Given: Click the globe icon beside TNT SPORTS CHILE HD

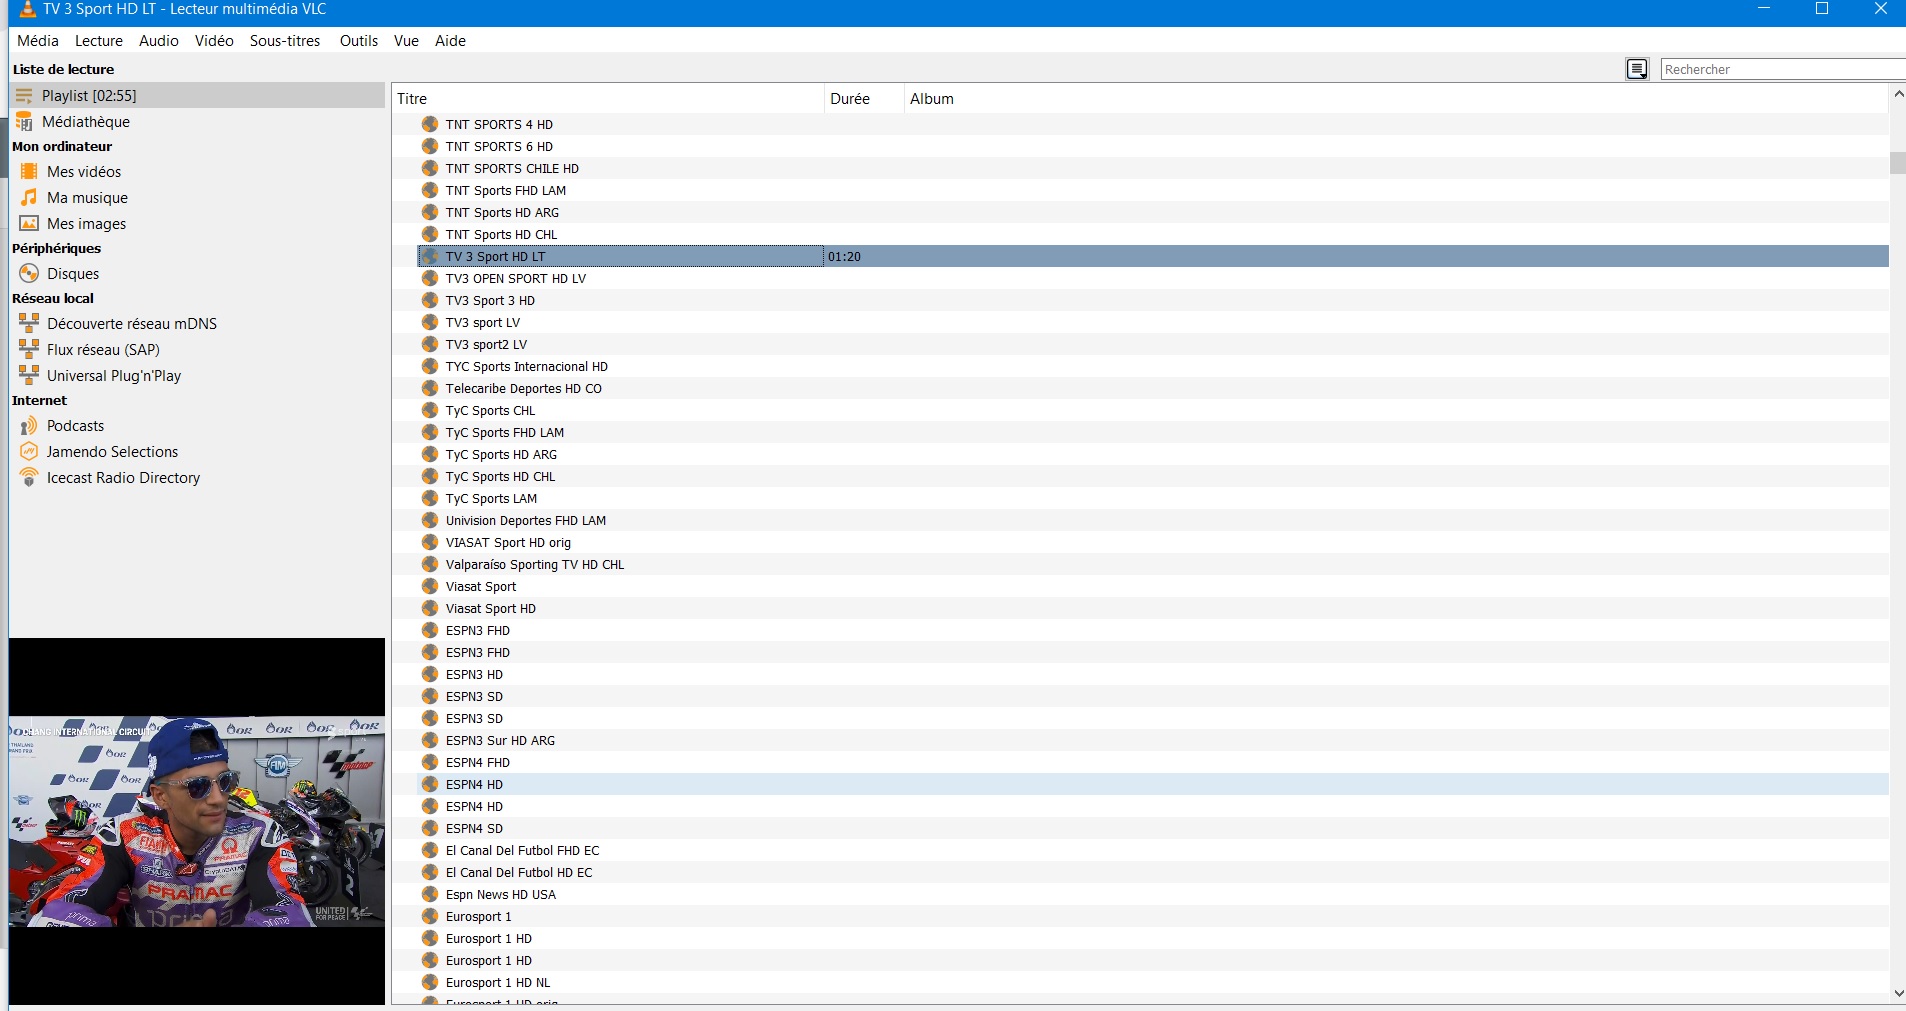Looking at the screenshot, I should click(x=430, y=168).
